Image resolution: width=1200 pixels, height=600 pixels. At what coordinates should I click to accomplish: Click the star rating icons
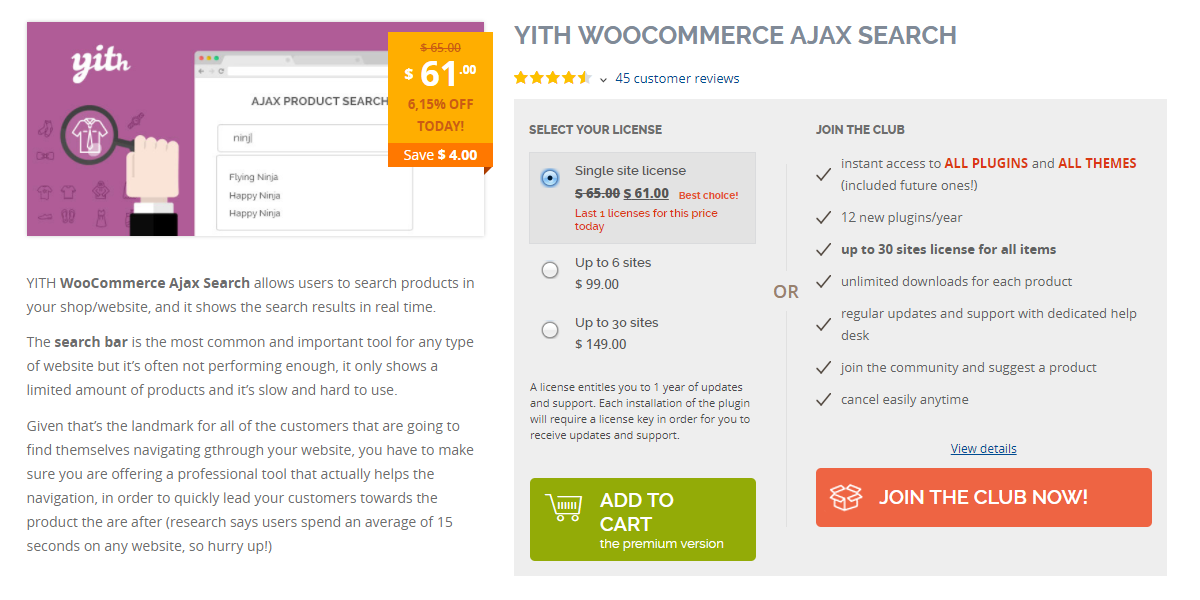coord(552,78)
